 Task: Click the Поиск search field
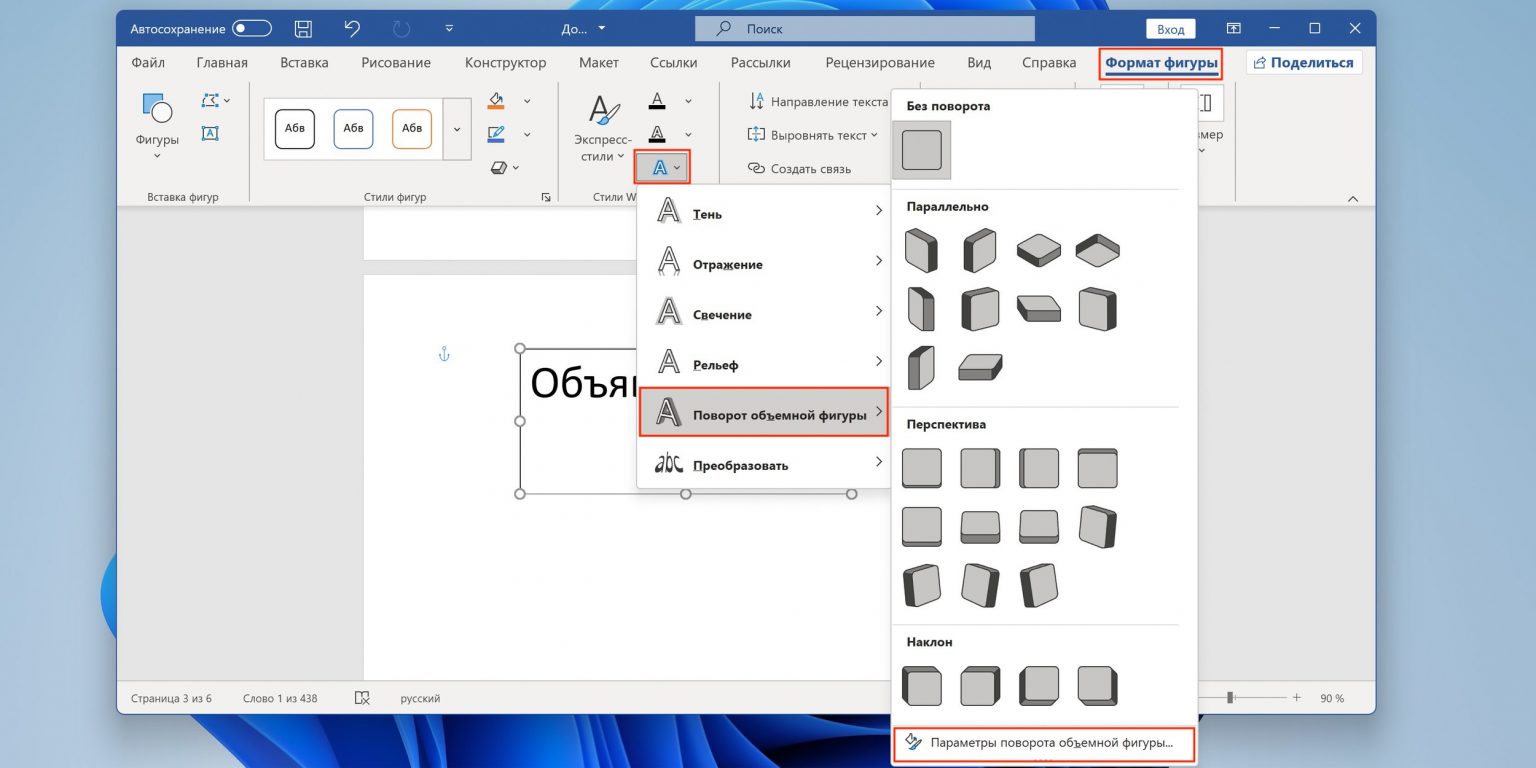(x=865, y=29)
